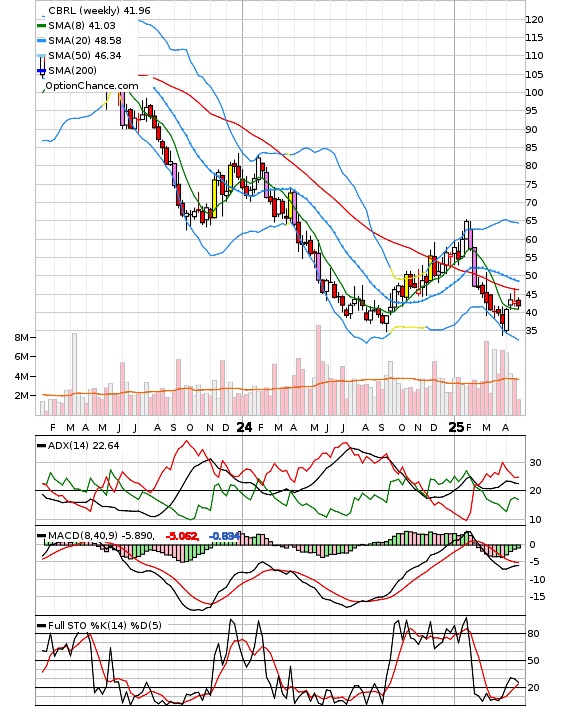The image size is (566, 706).
Task: Click the 8M volume axis label
Action: point(22,337)
